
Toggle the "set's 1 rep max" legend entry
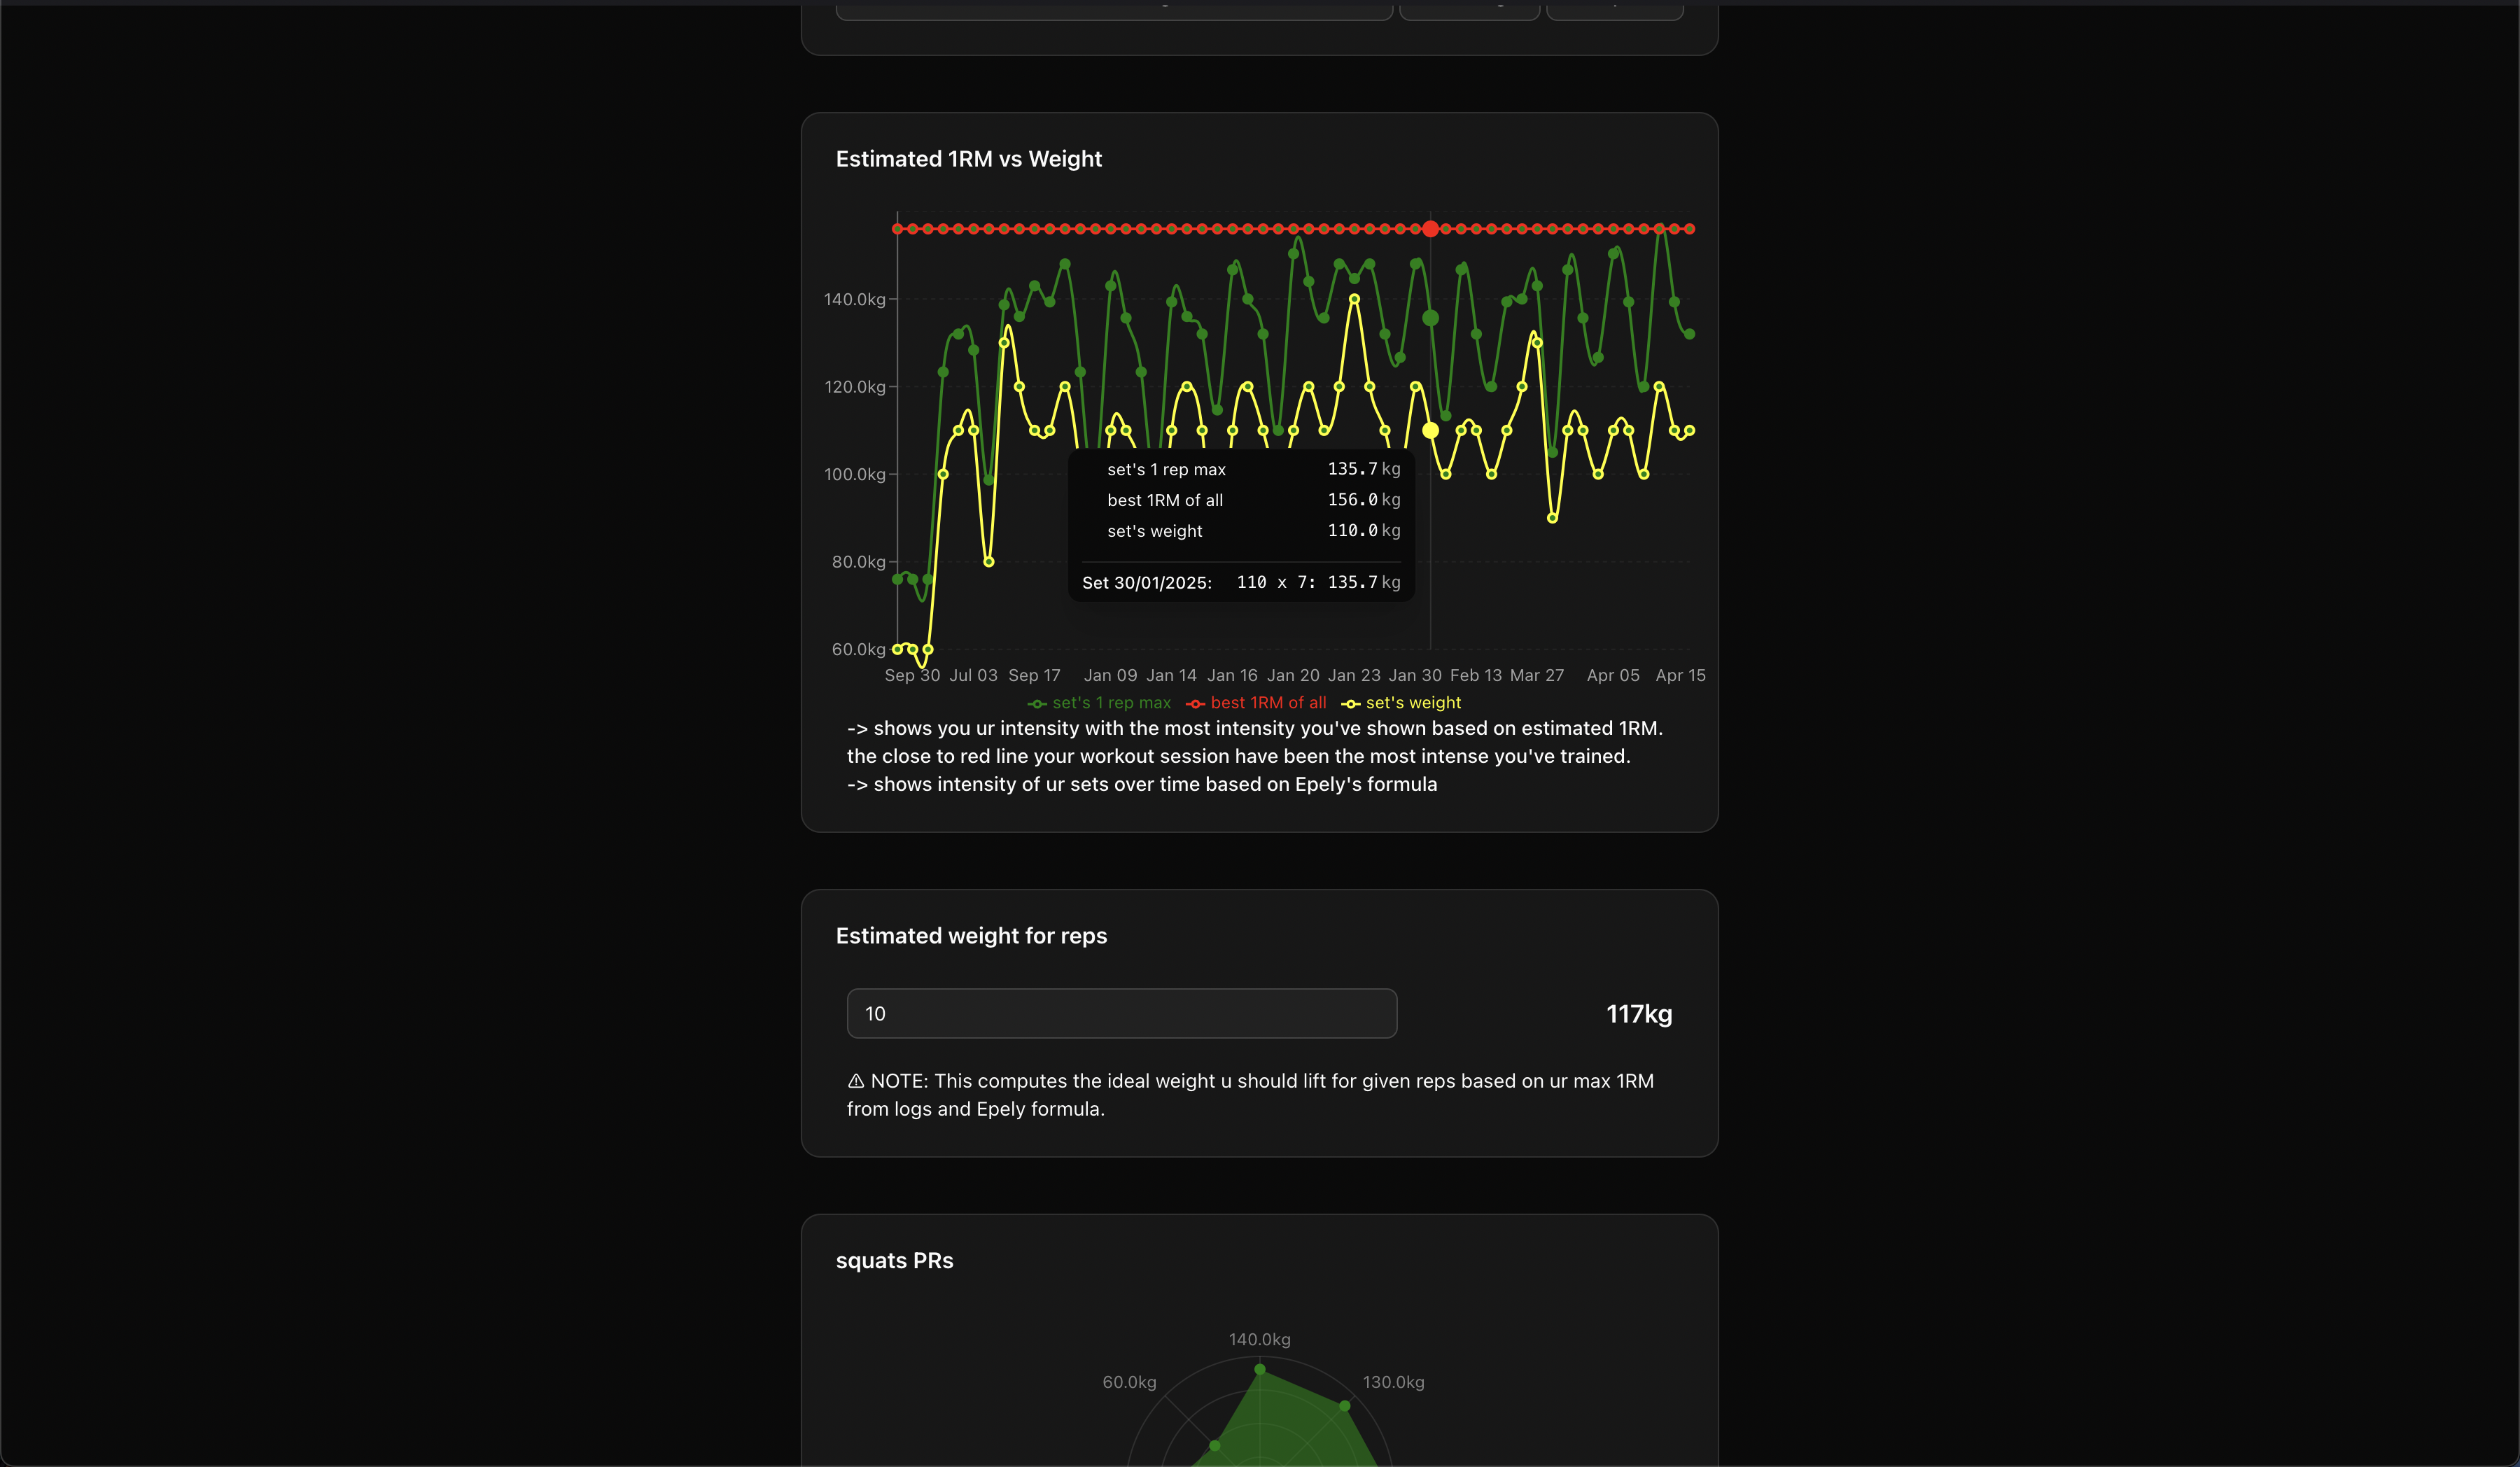click(1099, 703)
